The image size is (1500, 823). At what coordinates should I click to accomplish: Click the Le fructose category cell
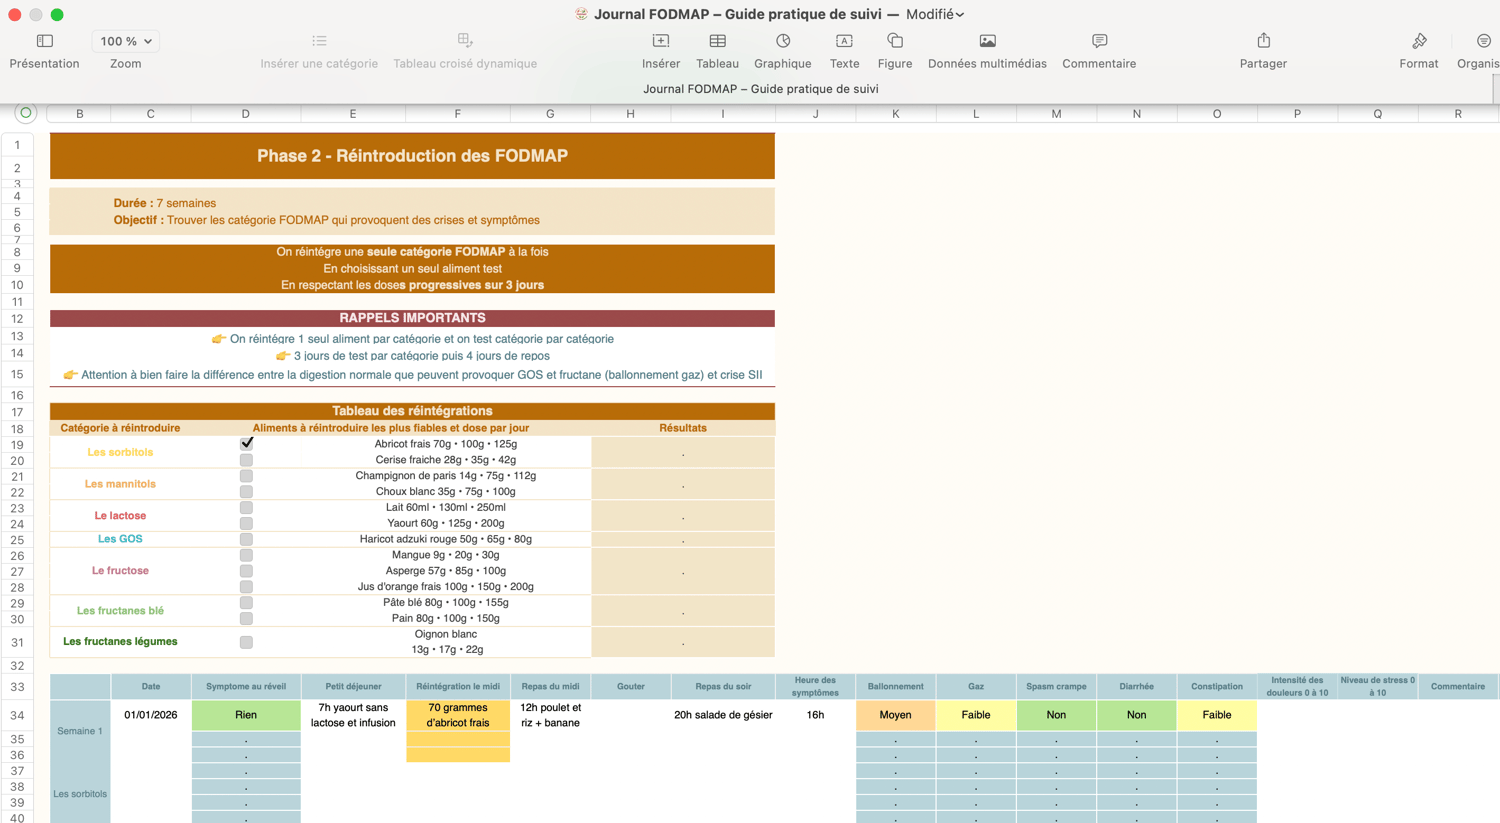point(120,571)
